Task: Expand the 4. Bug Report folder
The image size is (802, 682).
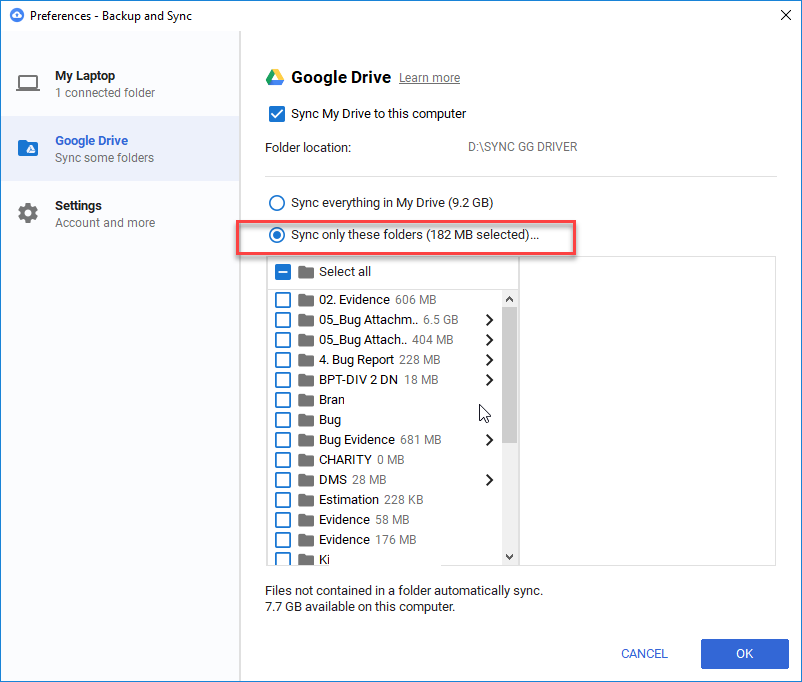Action: 489,360
